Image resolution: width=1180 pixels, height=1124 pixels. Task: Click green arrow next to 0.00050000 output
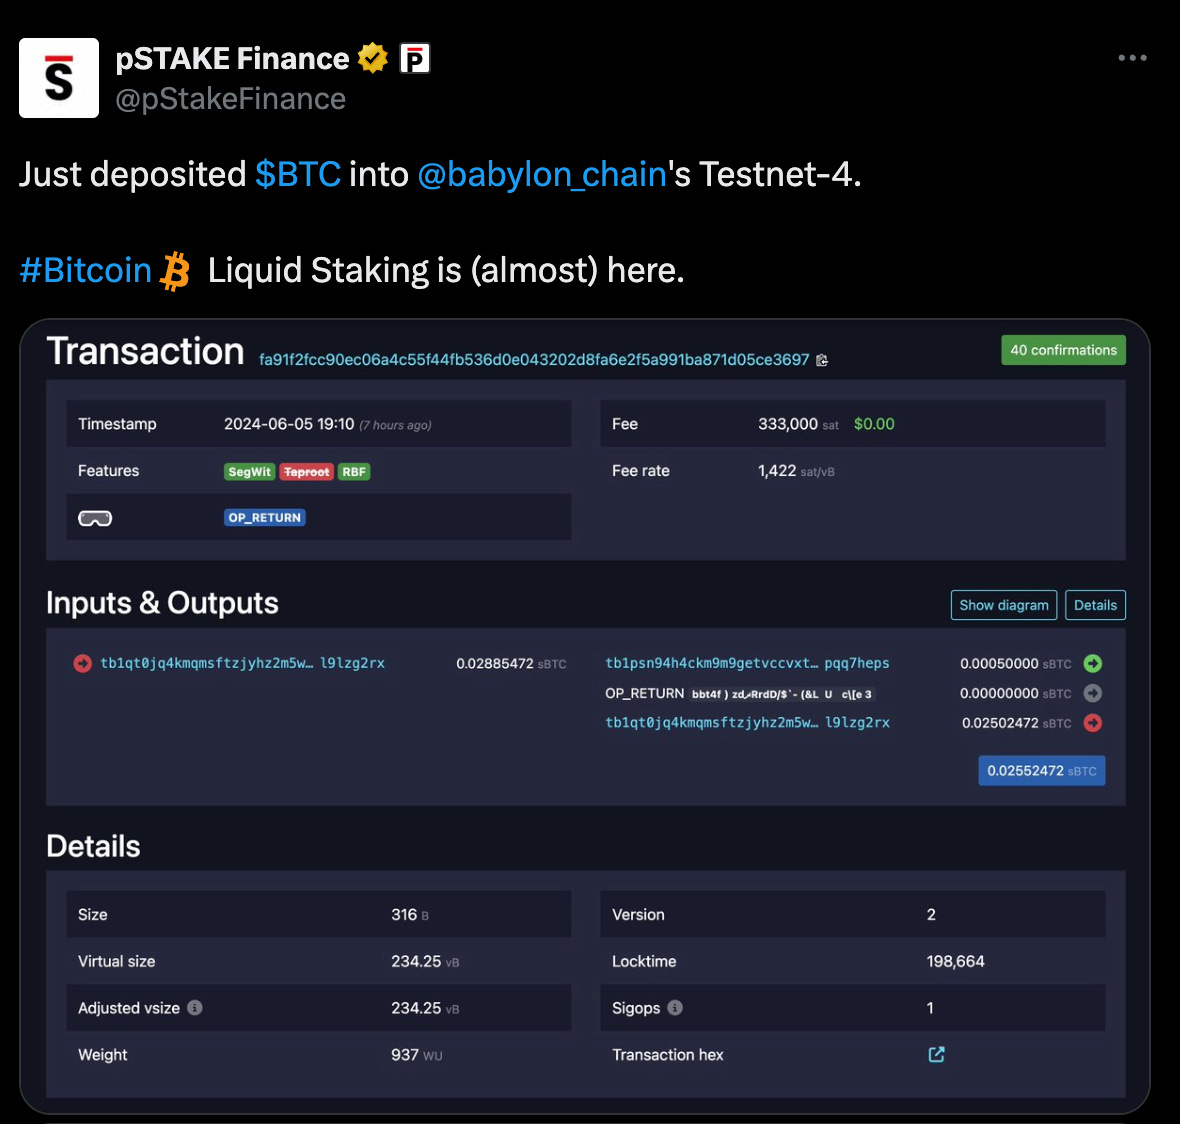(1093, 664)
